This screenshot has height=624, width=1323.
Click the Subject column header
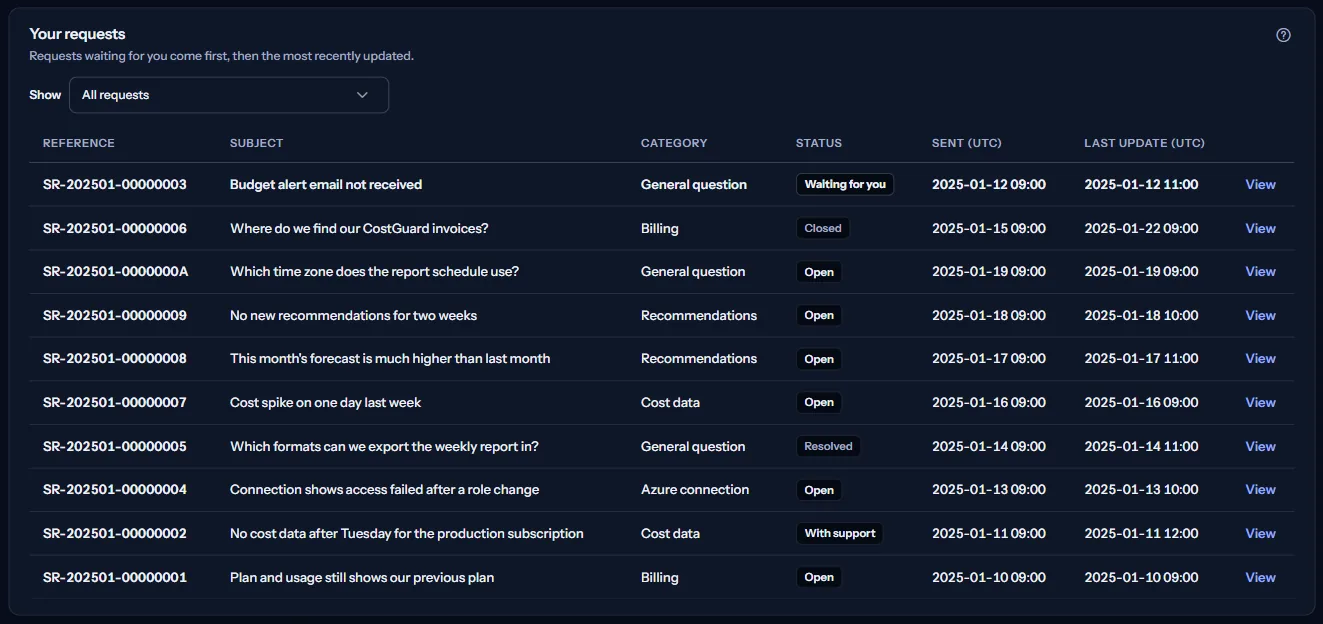pos(257,143)
